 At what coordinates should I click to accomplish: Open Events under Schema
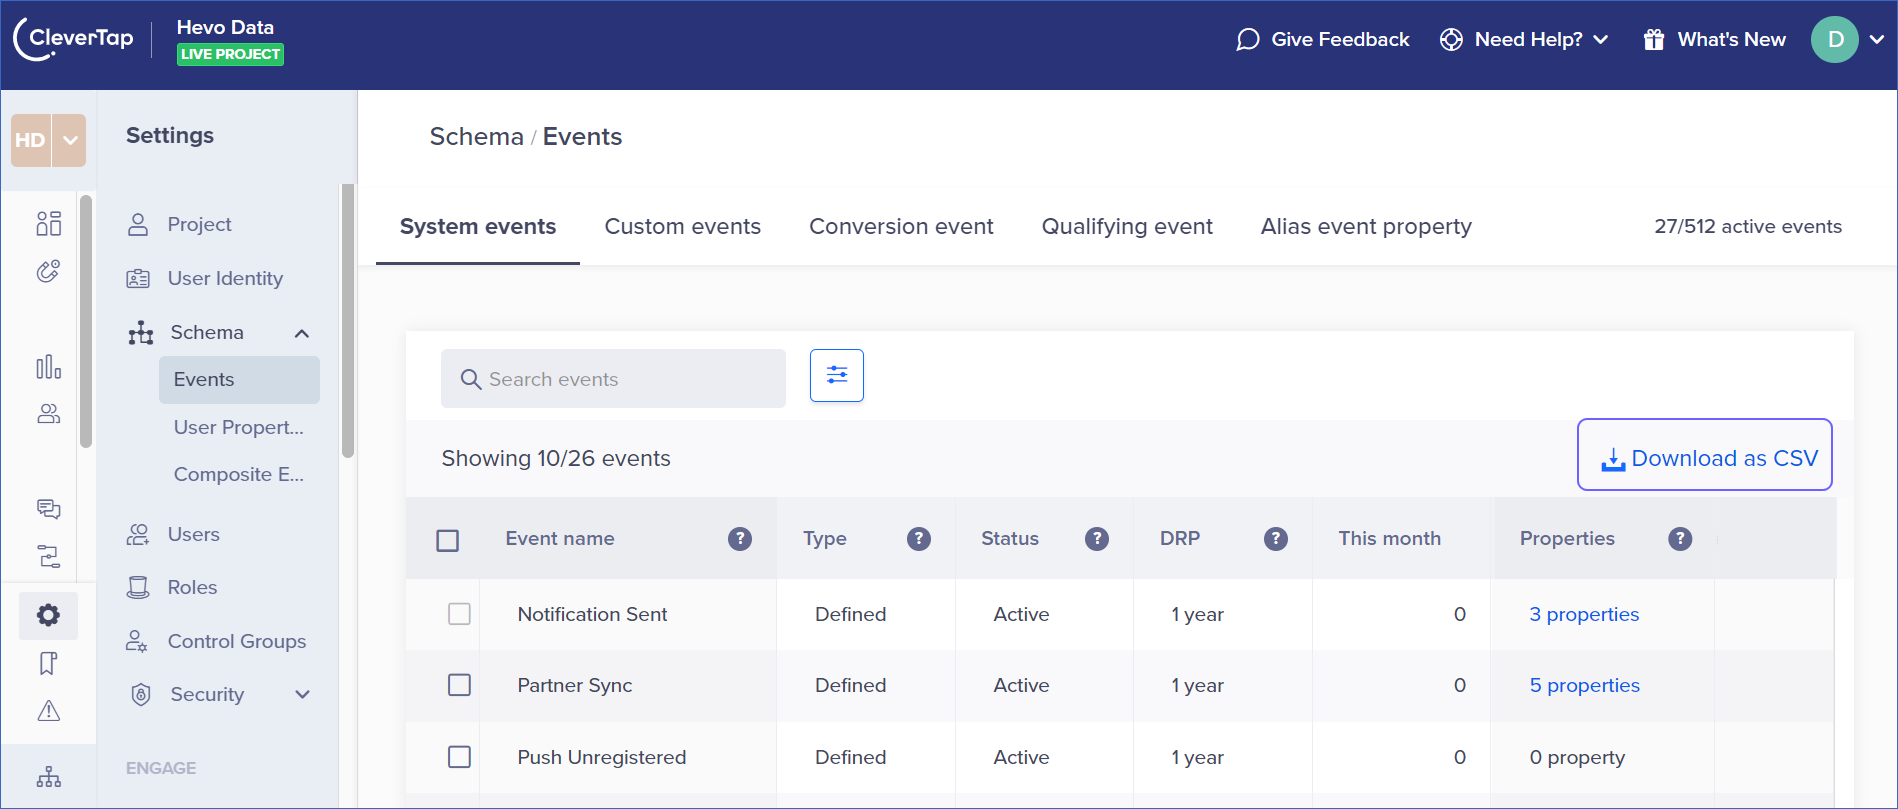(239, 380)
